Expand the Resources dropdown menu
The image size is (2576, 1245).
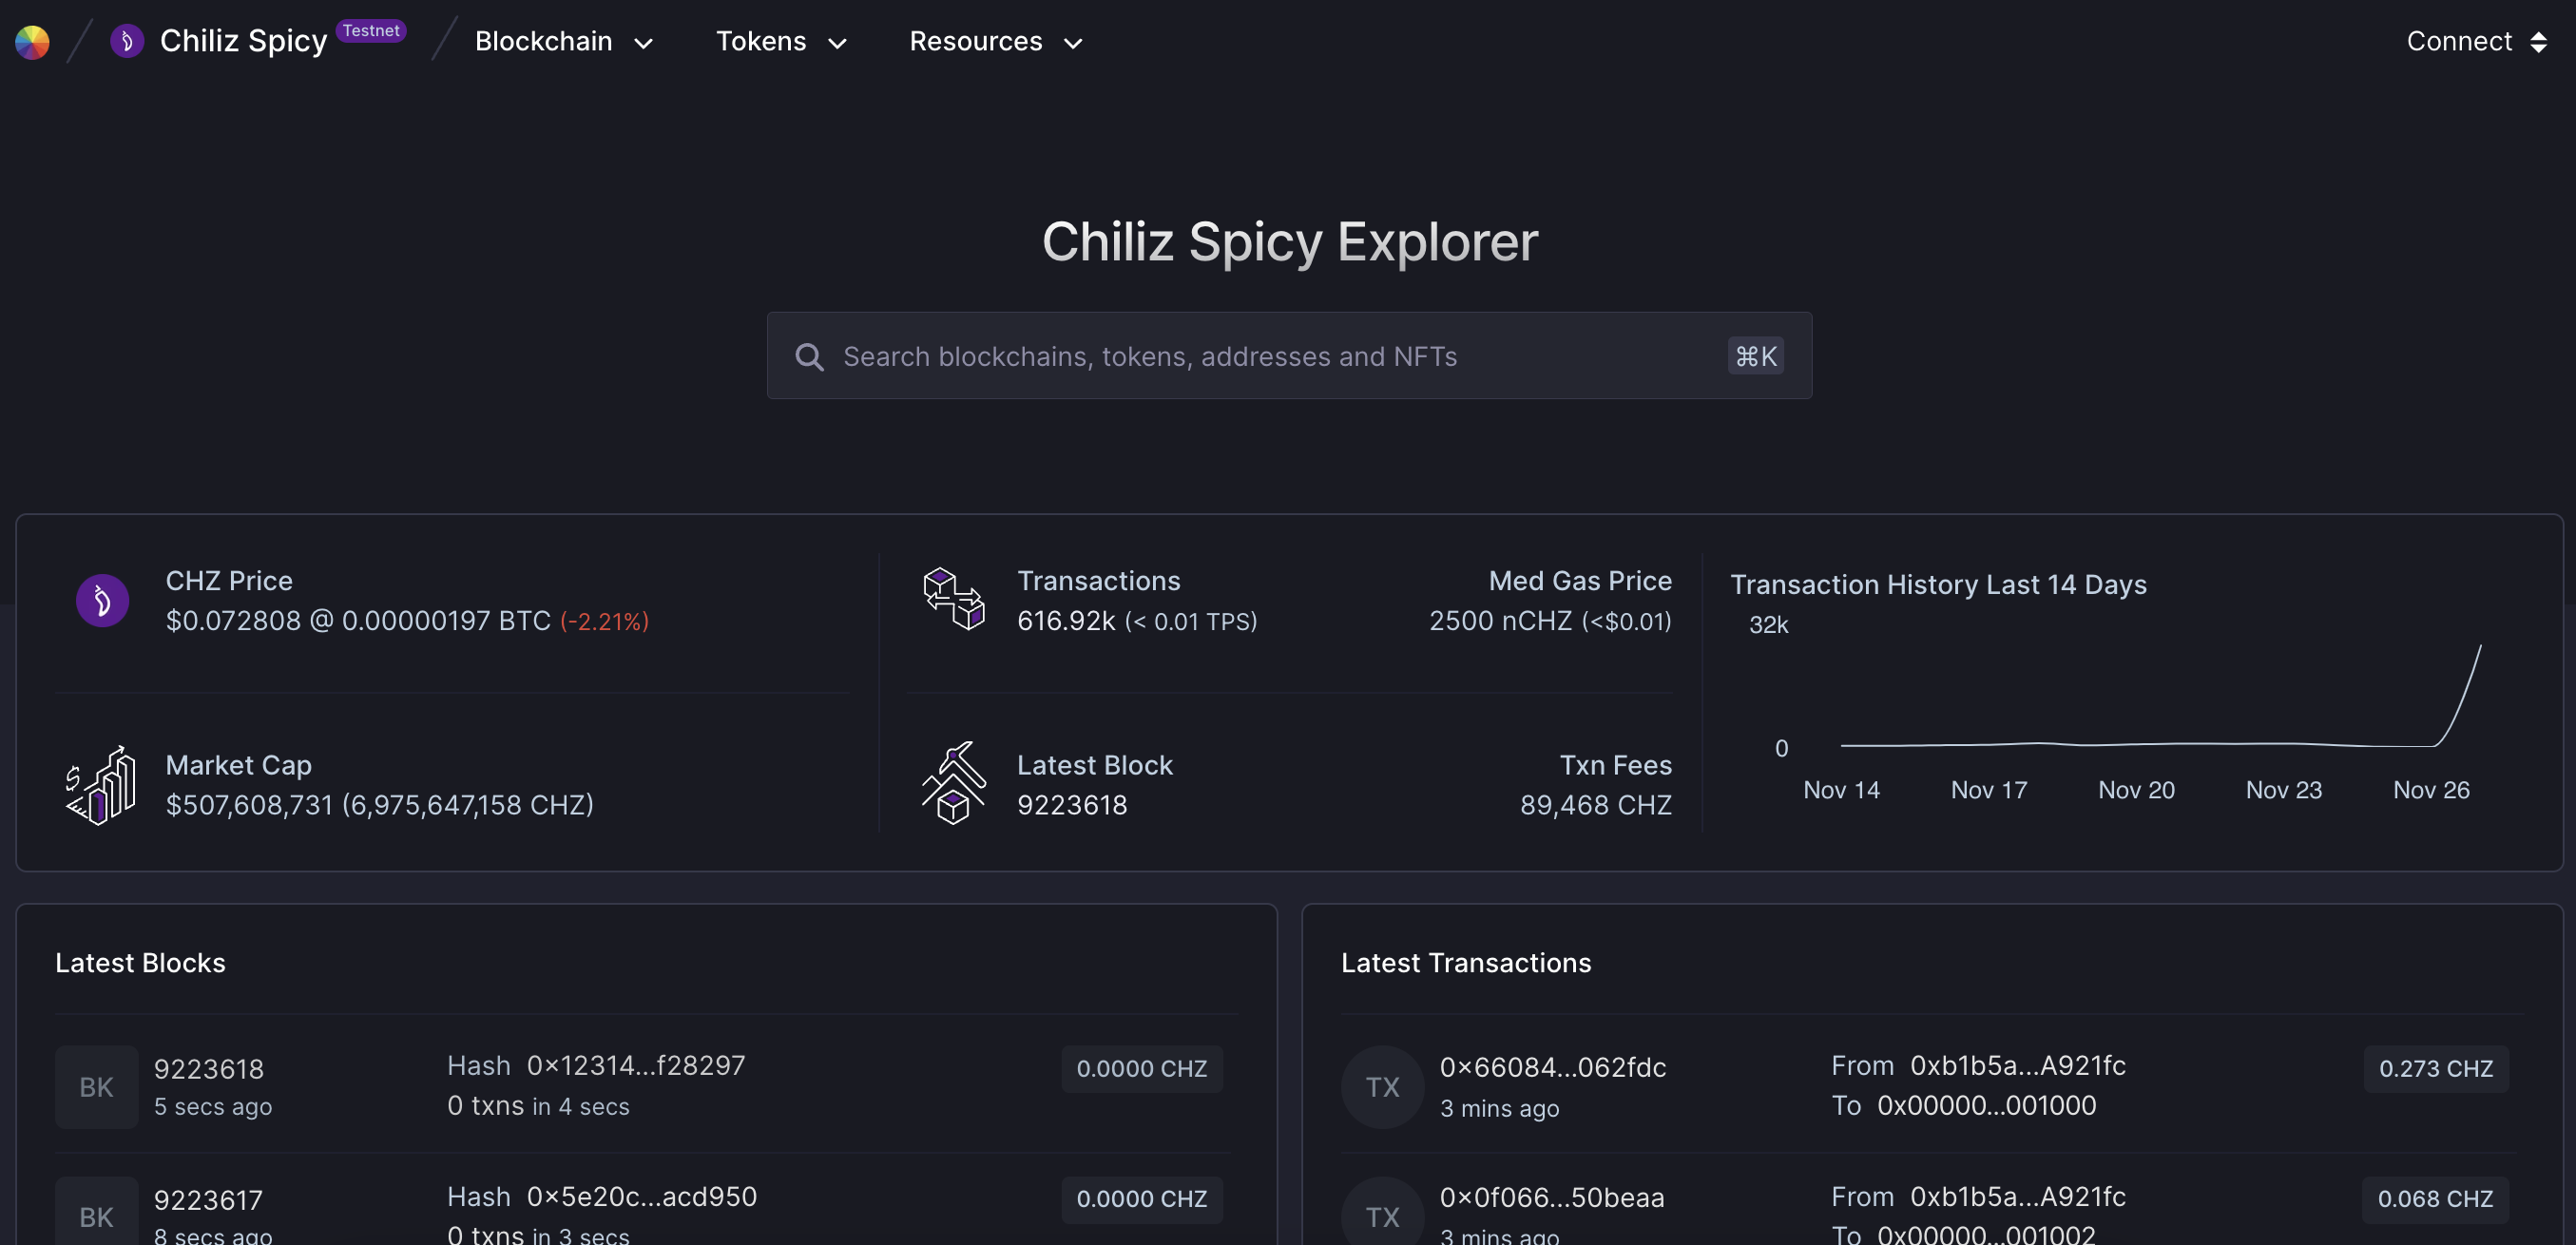(995, 42)
